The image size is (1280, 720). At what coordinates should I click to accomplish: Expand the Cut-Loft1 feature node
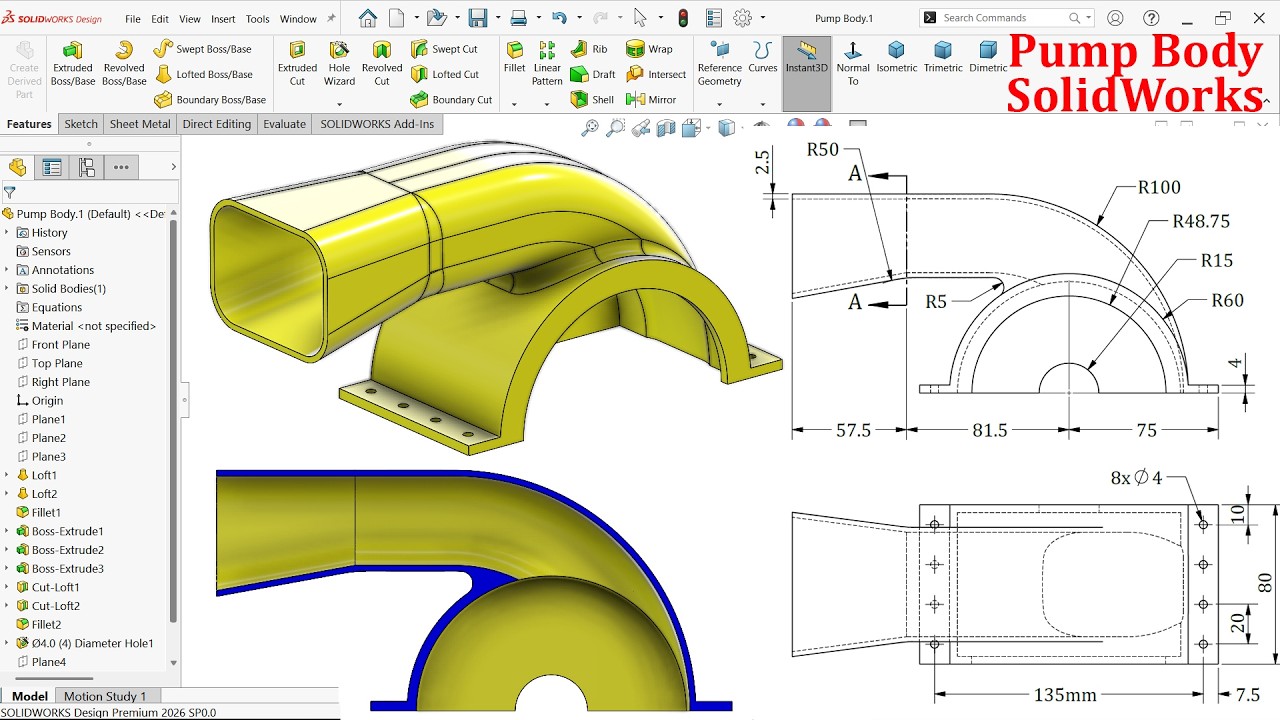pyautogui.click(x=7, y=587)
